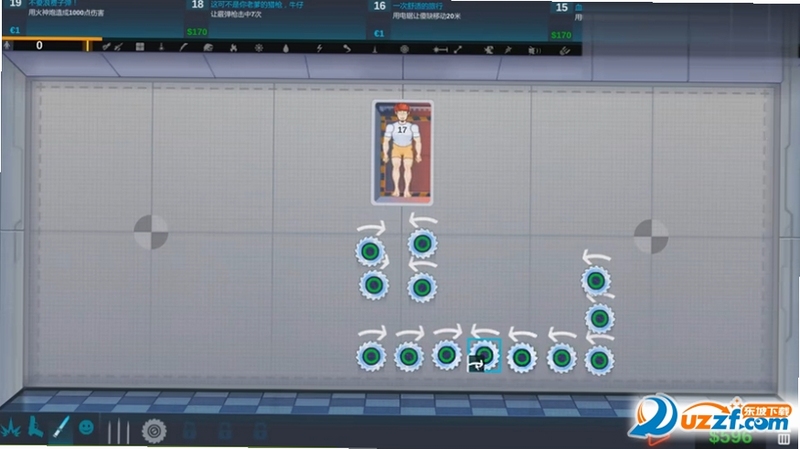Click the left wall anchor target

point(151,232)
